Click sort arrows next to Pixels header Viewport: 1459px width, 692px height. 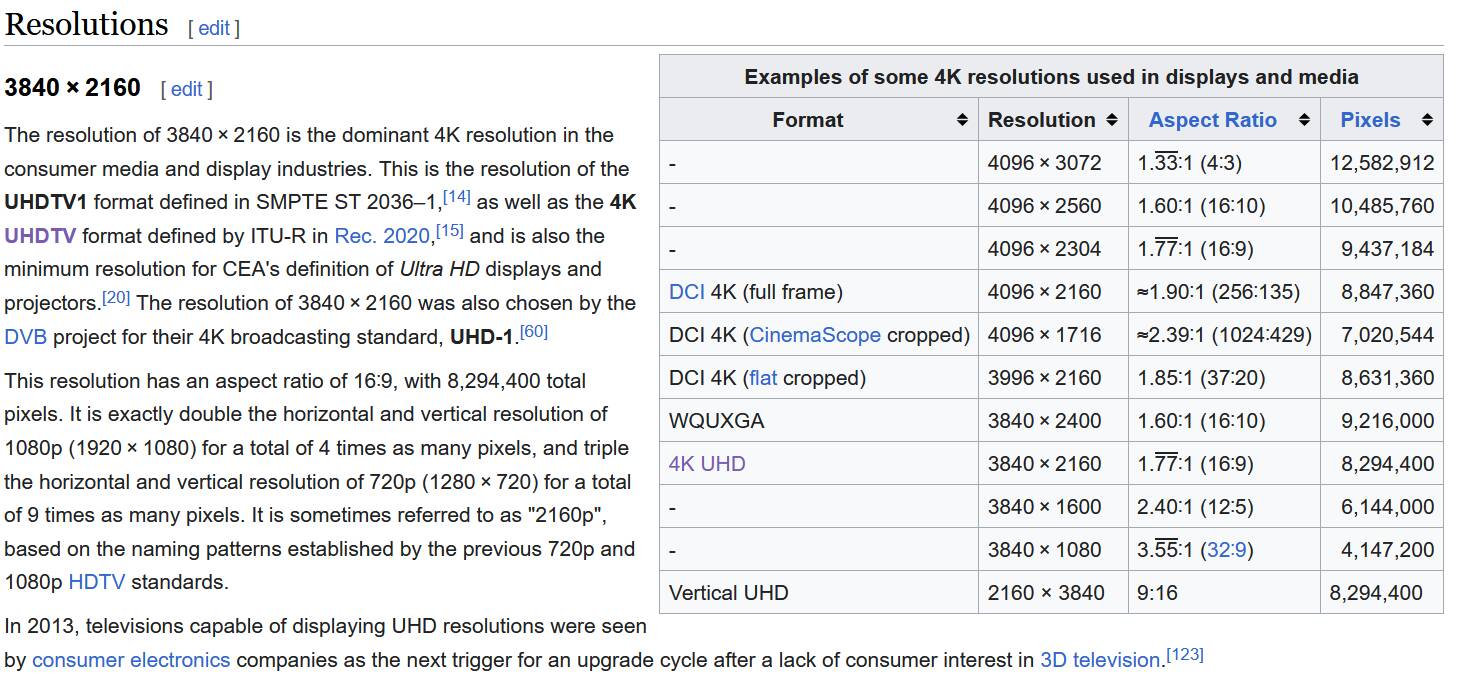(1427, 120)
